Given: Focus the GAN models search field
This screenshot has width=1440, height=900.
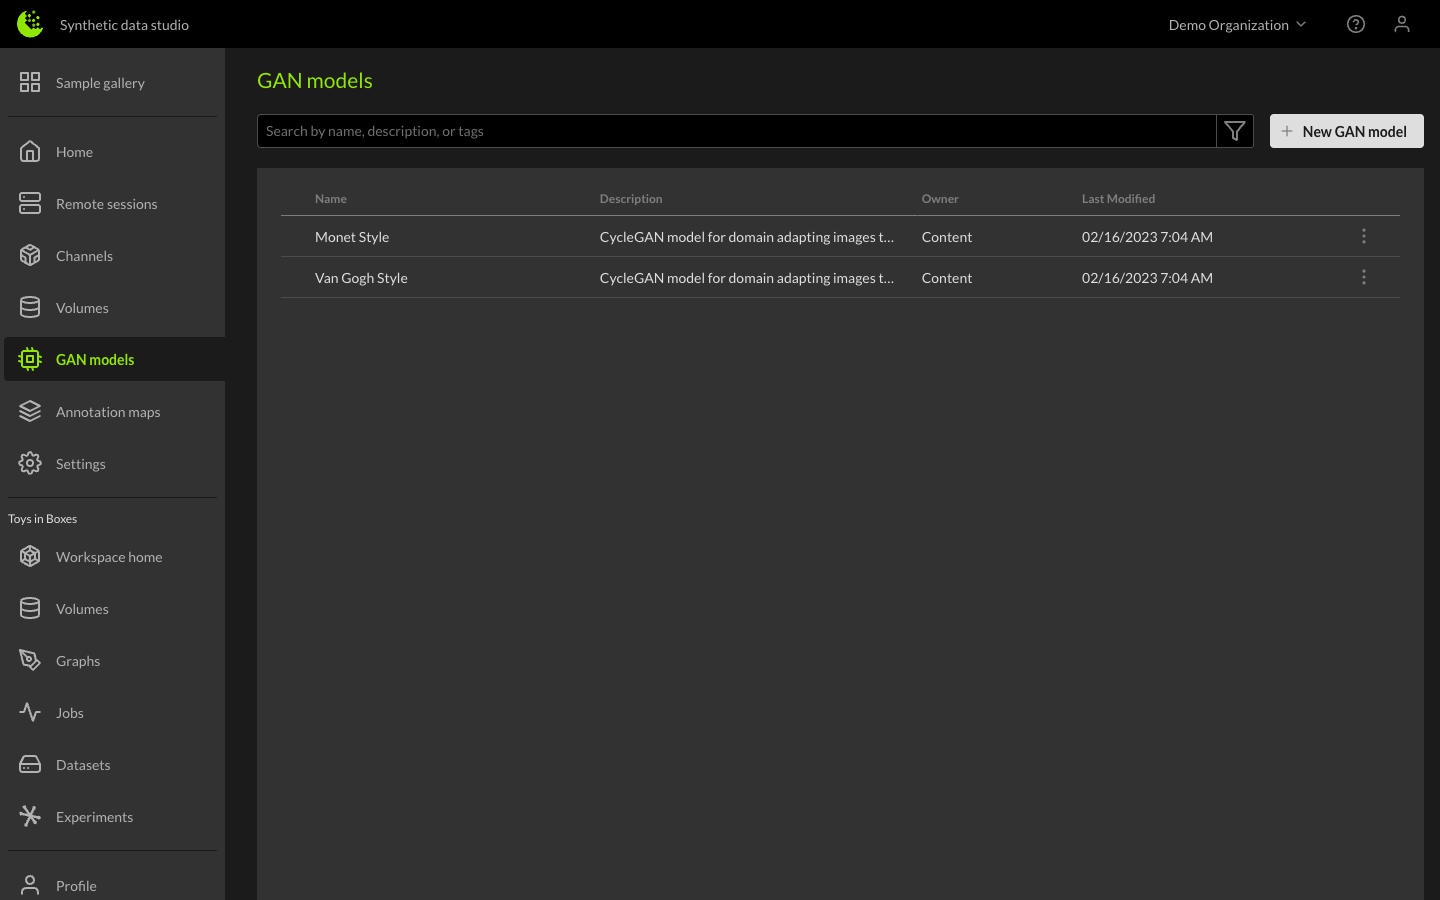Looking at the screenshot, I should coord(736,131).
